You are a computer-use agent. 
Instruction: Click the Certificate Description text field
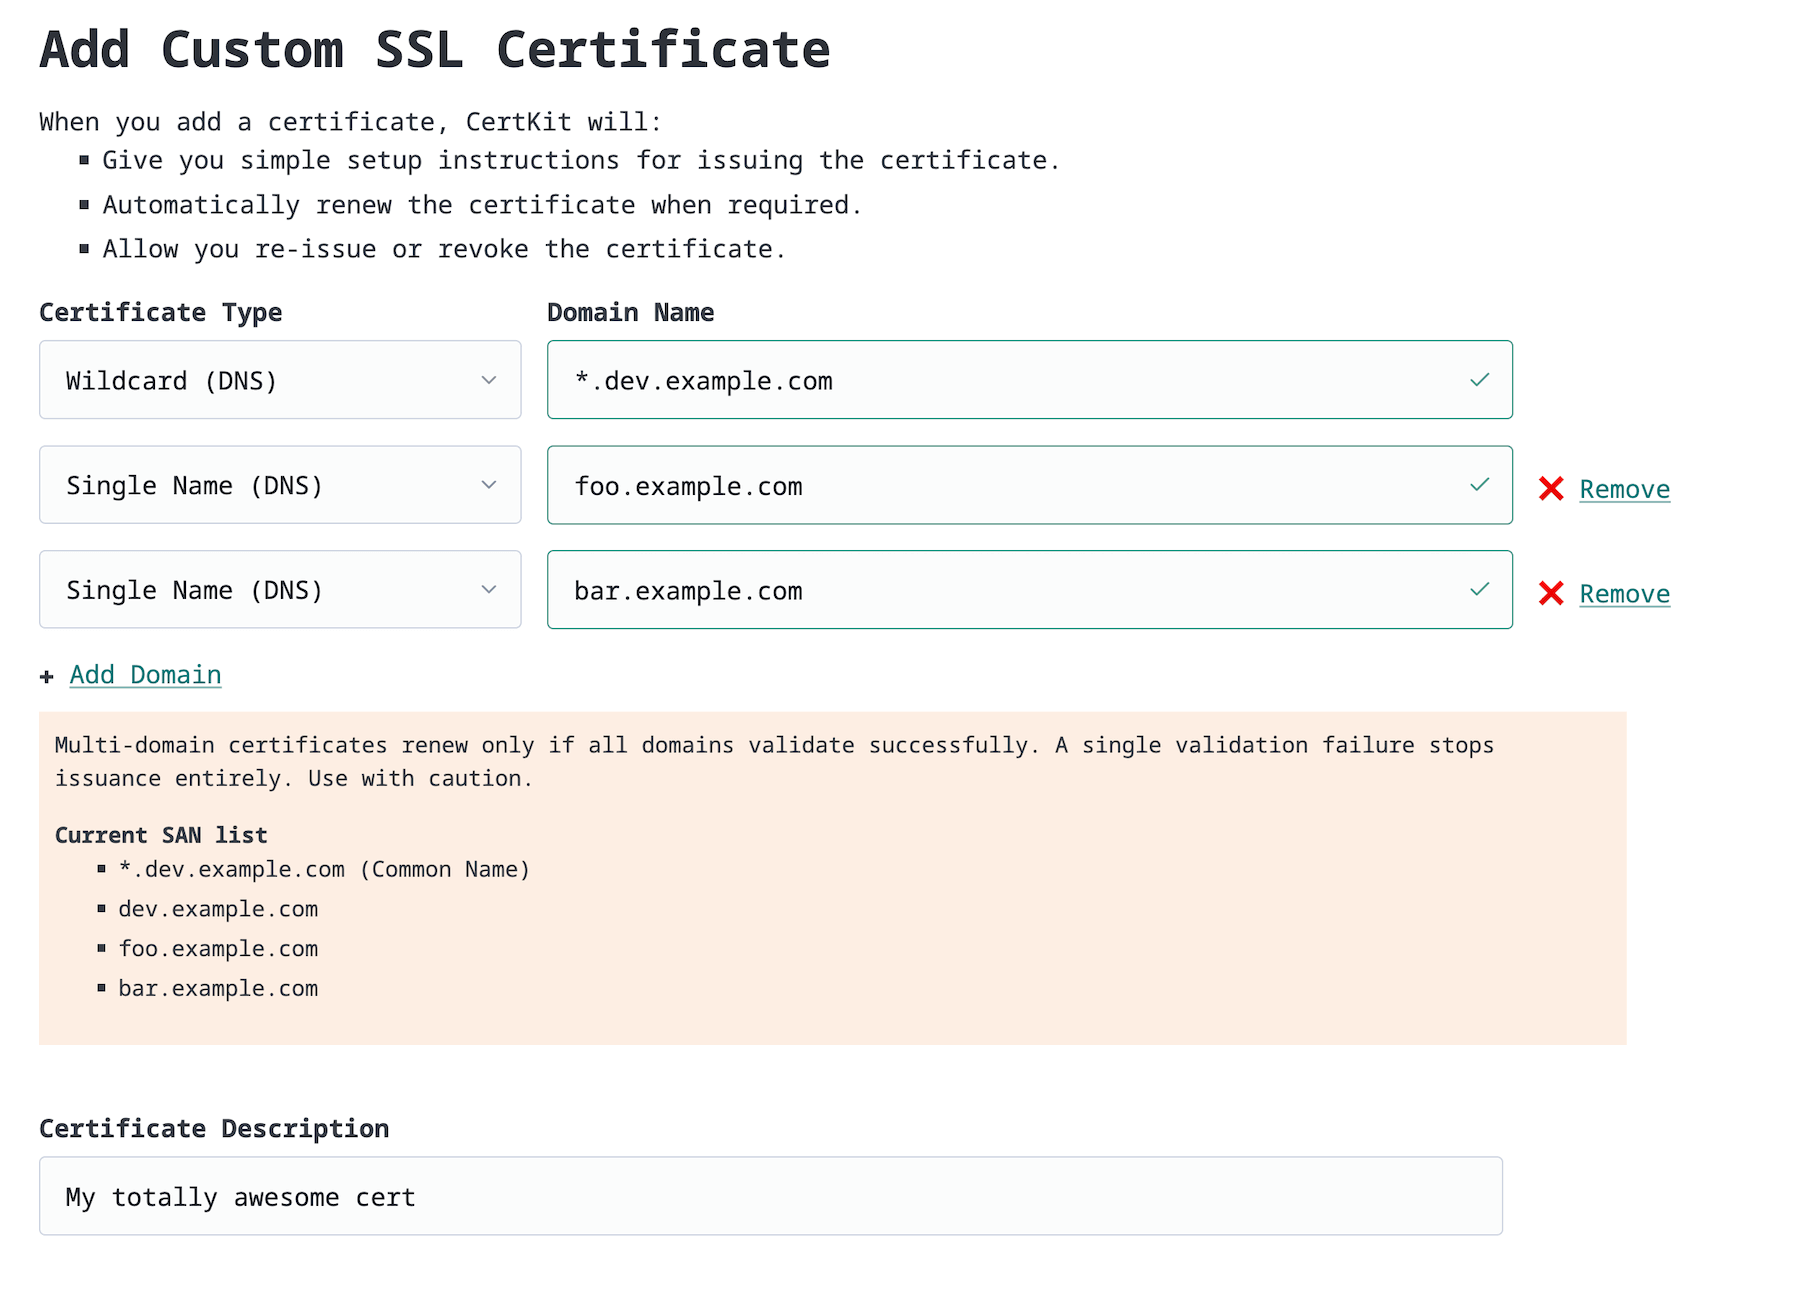(770, 1195)
